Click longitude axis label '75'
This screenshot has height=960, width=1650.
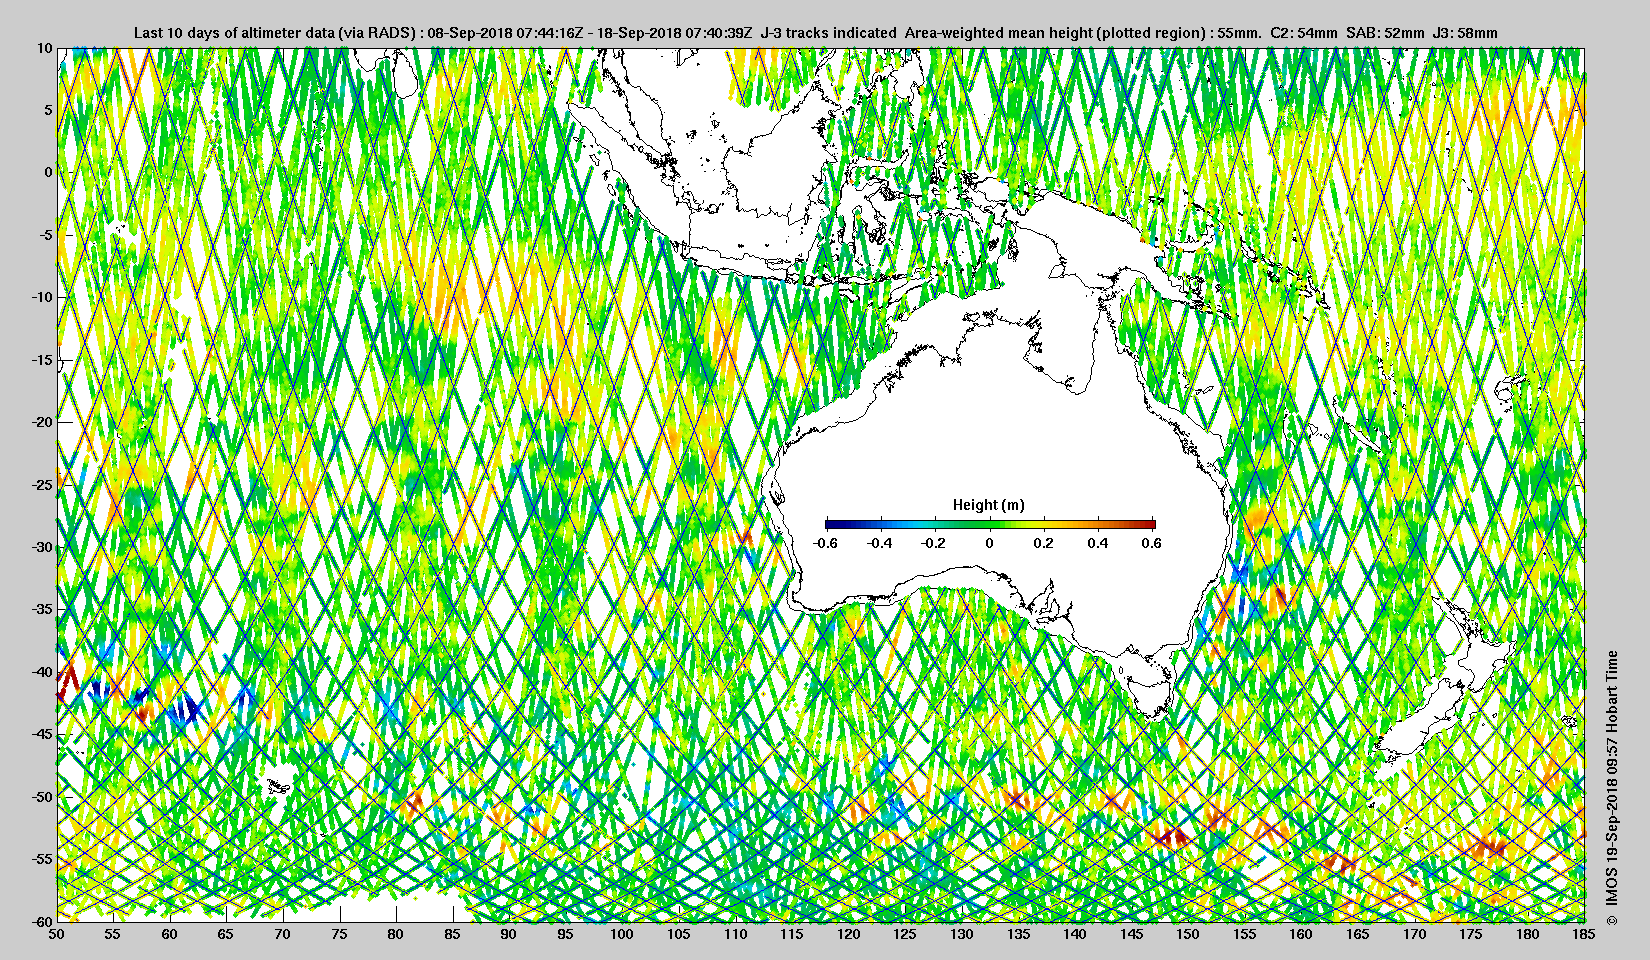point(340,934)
